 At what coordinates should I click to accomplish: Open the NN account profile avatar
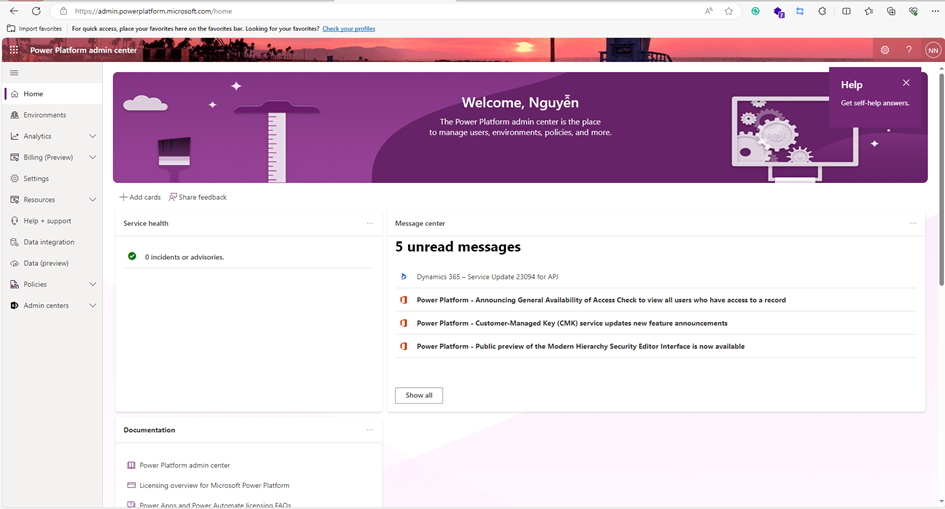coord(932,49)
